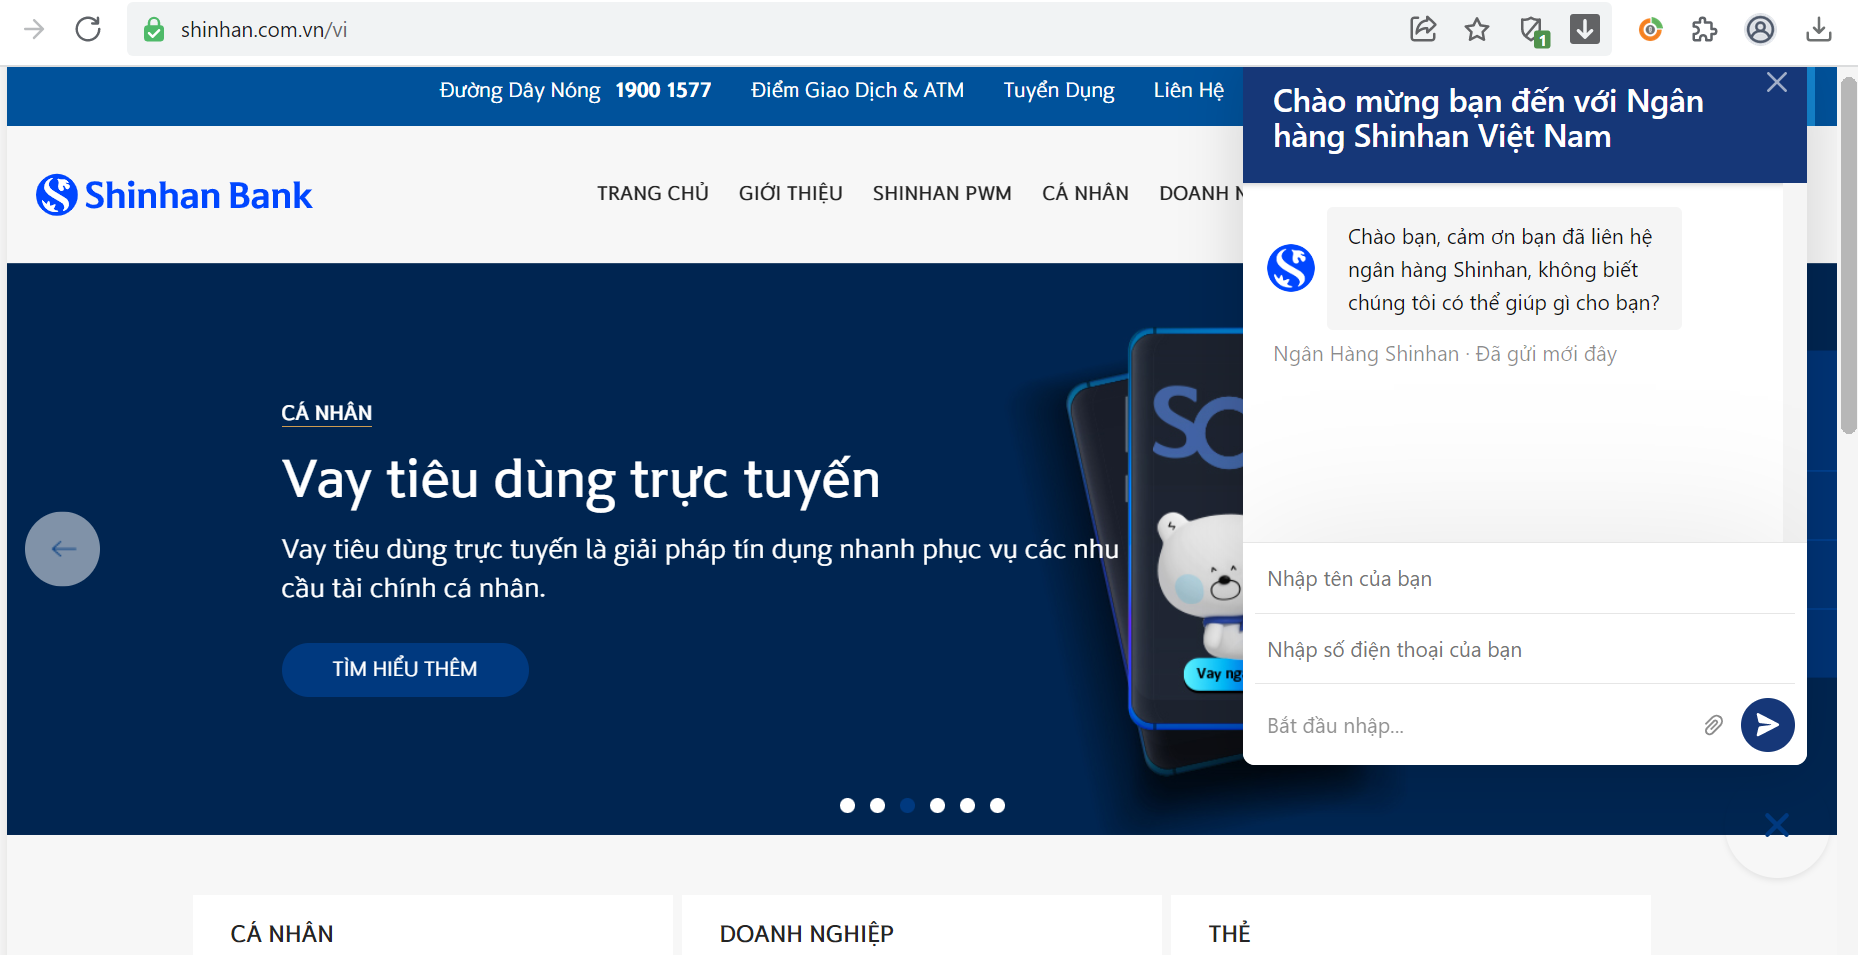Go to TRANG CHỦ menu
Screen dimensions: 1858x955
point(653,193)
